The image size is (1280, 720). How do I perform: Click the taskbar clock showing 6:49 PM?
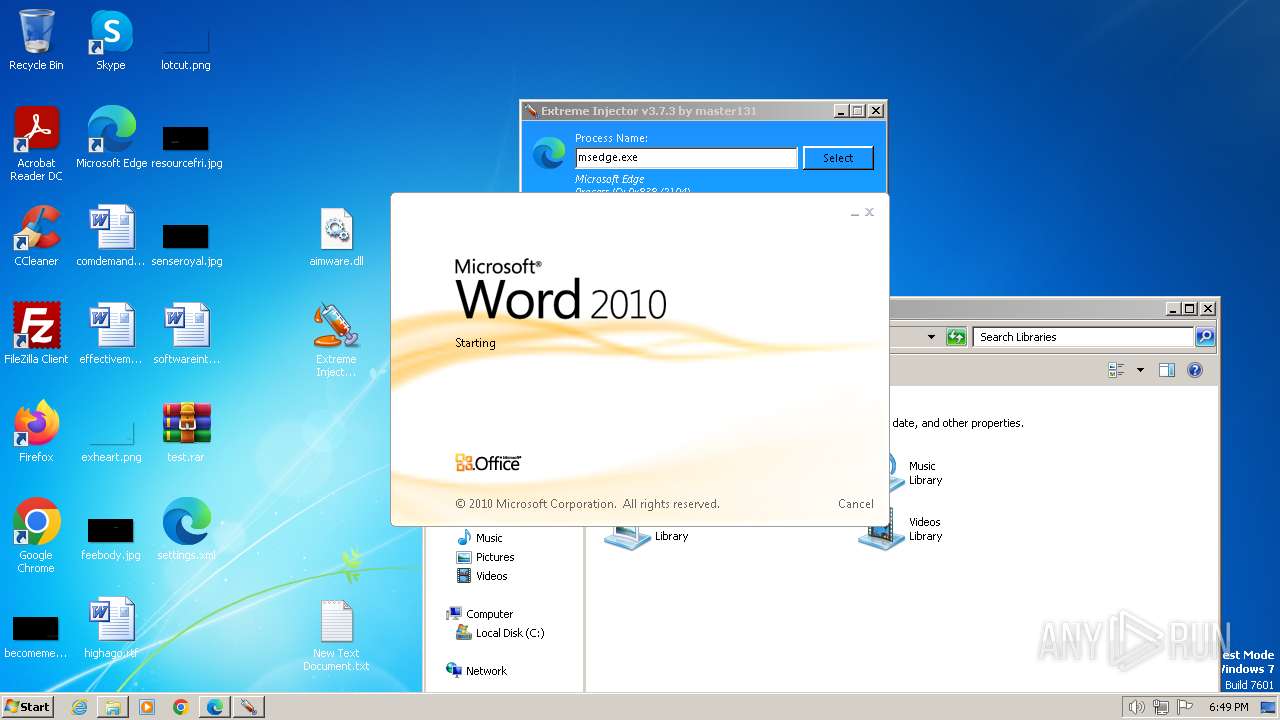click(x=1228, y=707)
